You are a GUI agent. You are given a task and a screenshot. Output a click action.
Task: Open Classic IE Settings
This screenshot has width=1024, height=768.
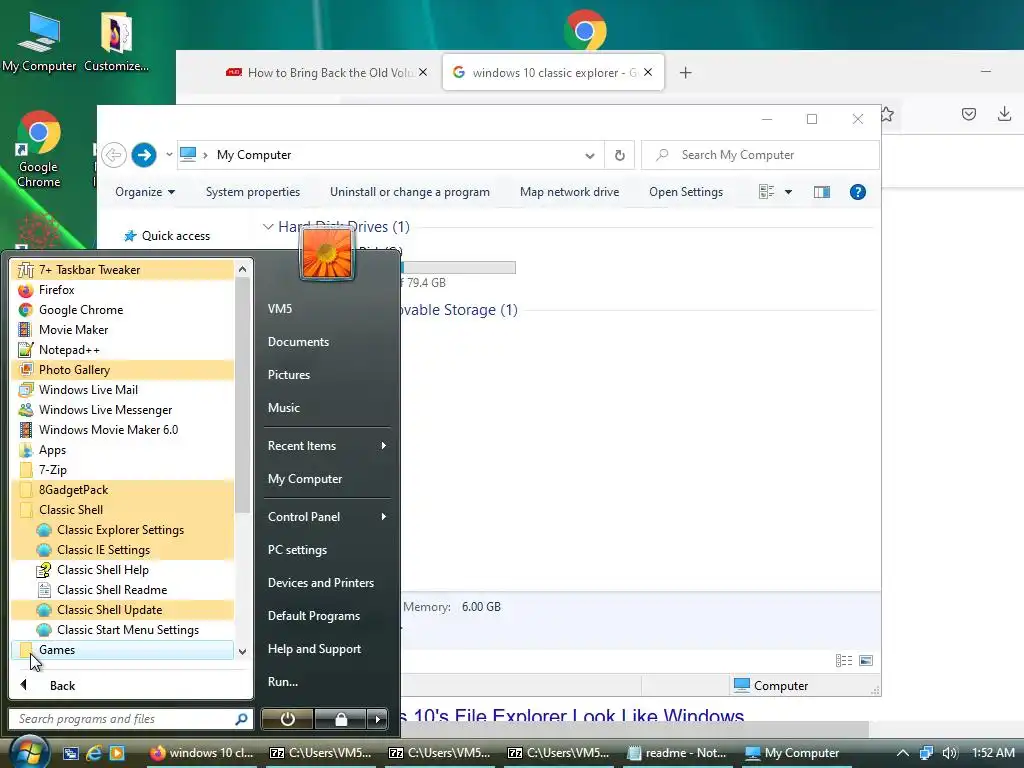pos(122,550)
